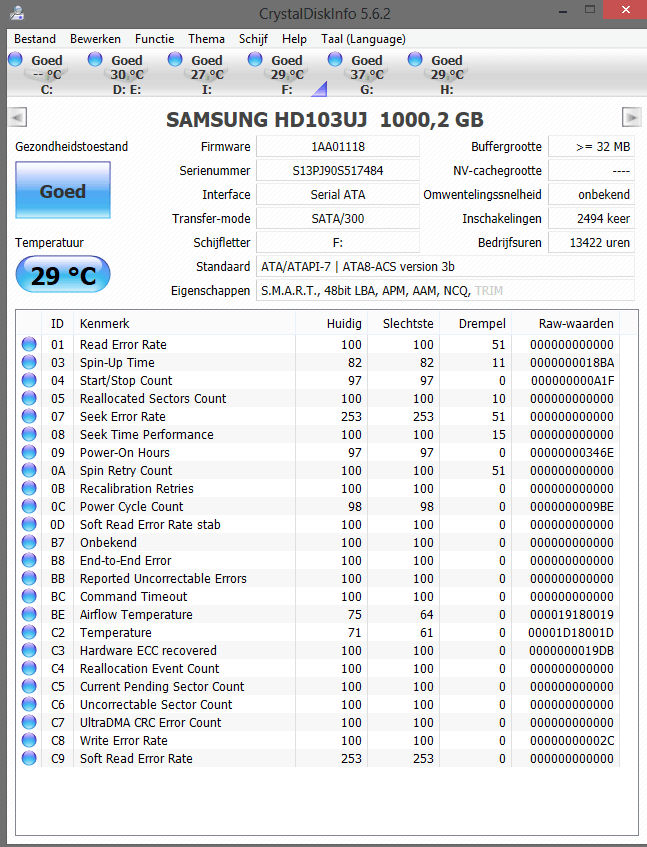This screenshot has width=647, height=847.
Task: Open the Functie menu
Action: point(154,39)
